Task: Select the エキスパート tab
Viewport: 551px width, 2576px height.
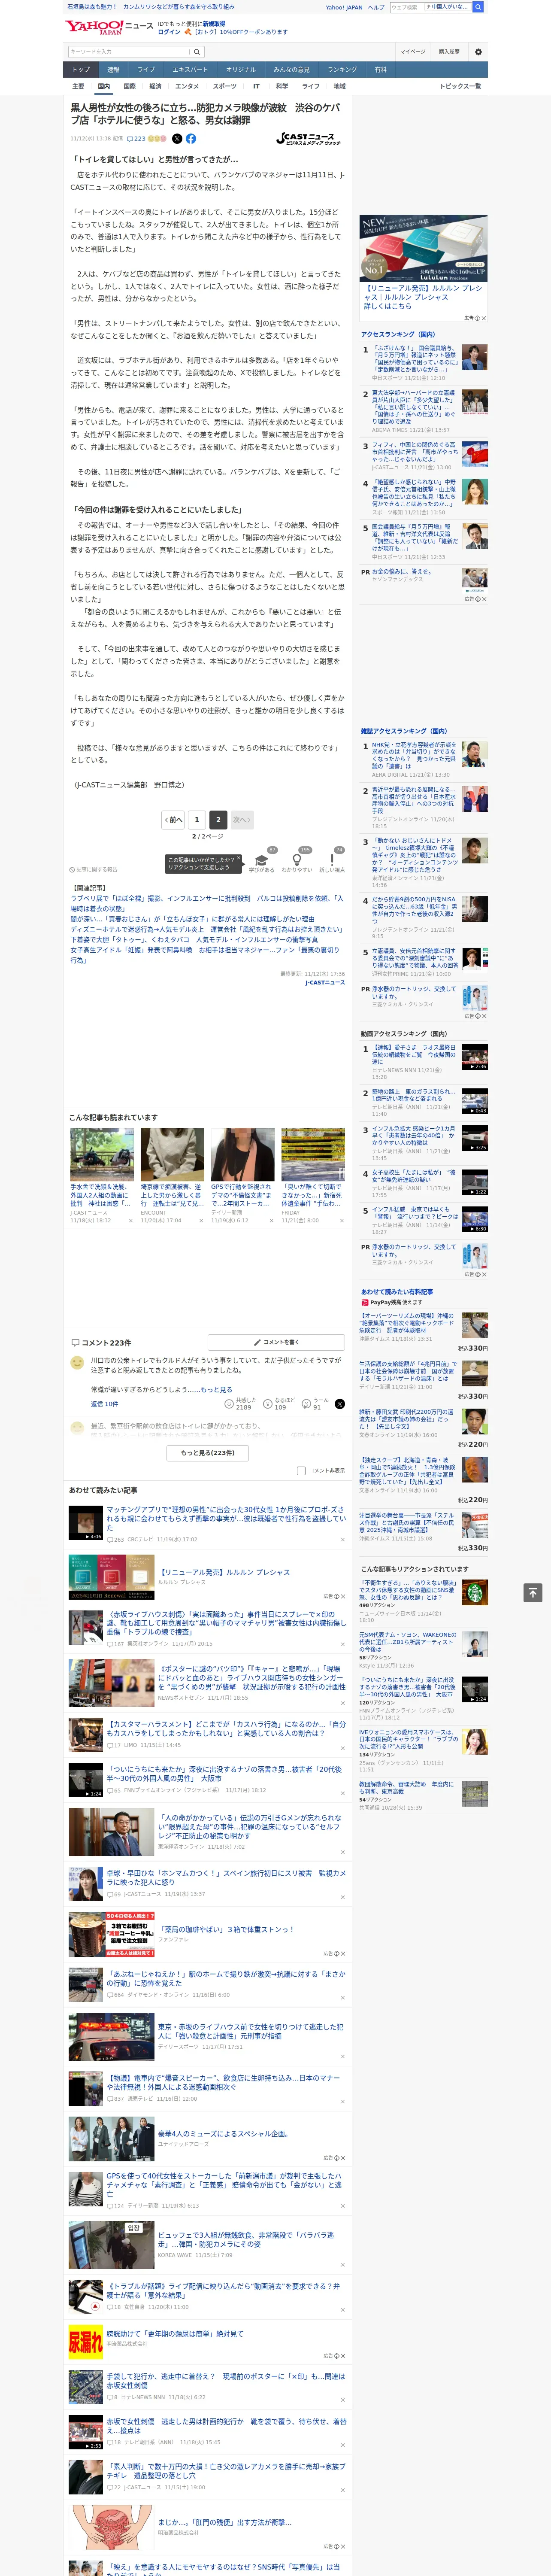Action: [x=190, y=70]
